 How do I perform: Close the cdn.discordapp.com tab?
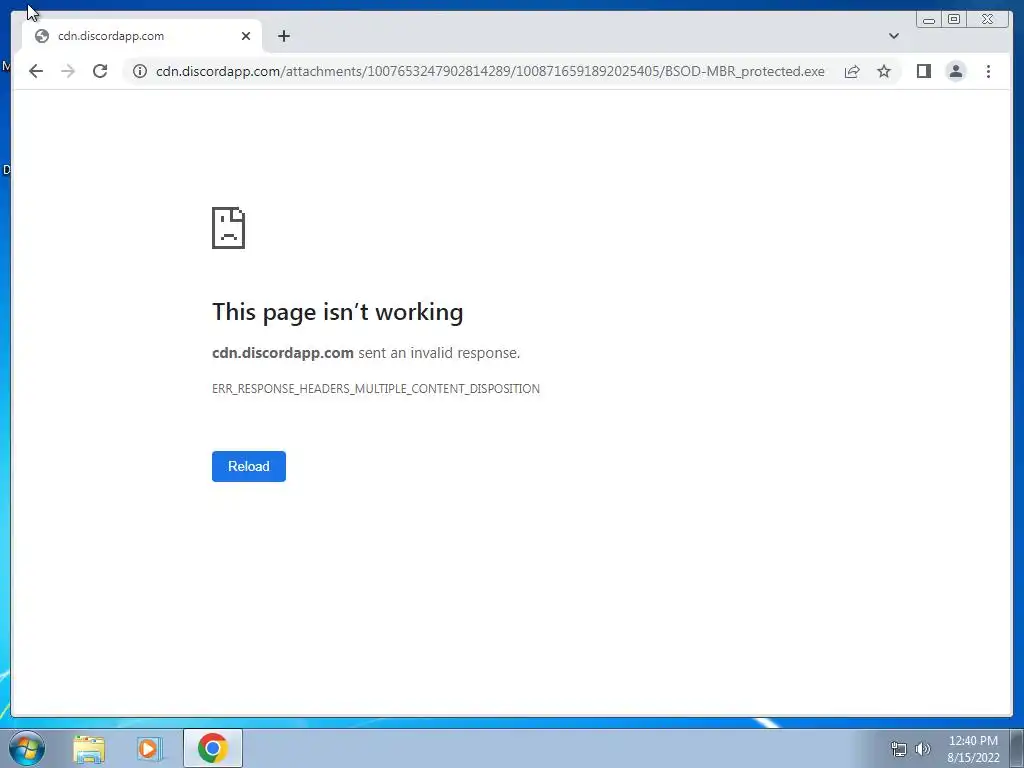click(246, 36)
